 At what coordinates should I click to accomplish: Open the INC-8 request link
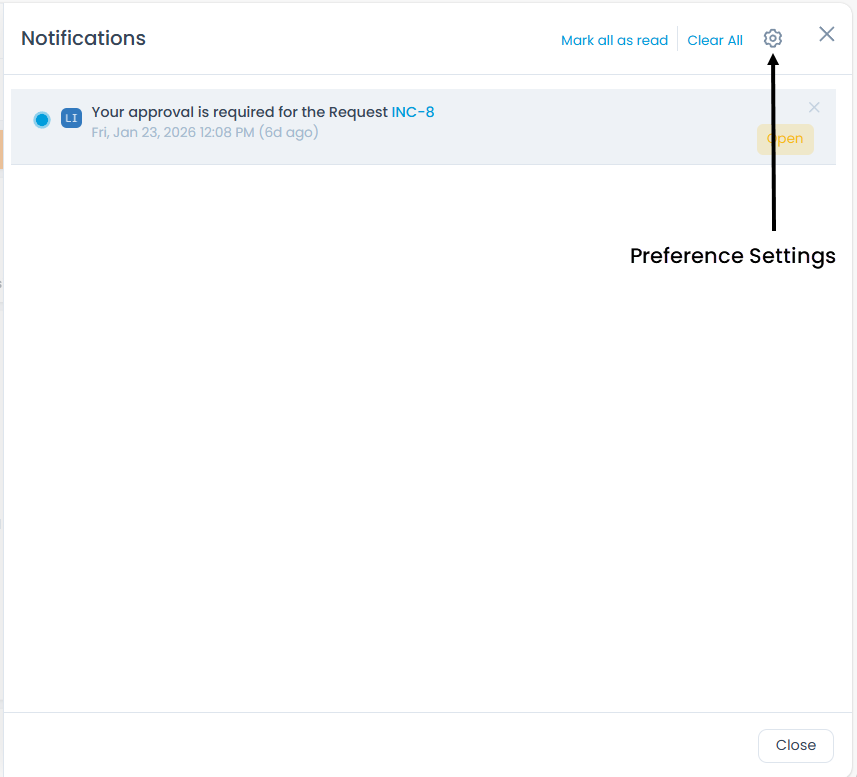click(x=413, y=112)
